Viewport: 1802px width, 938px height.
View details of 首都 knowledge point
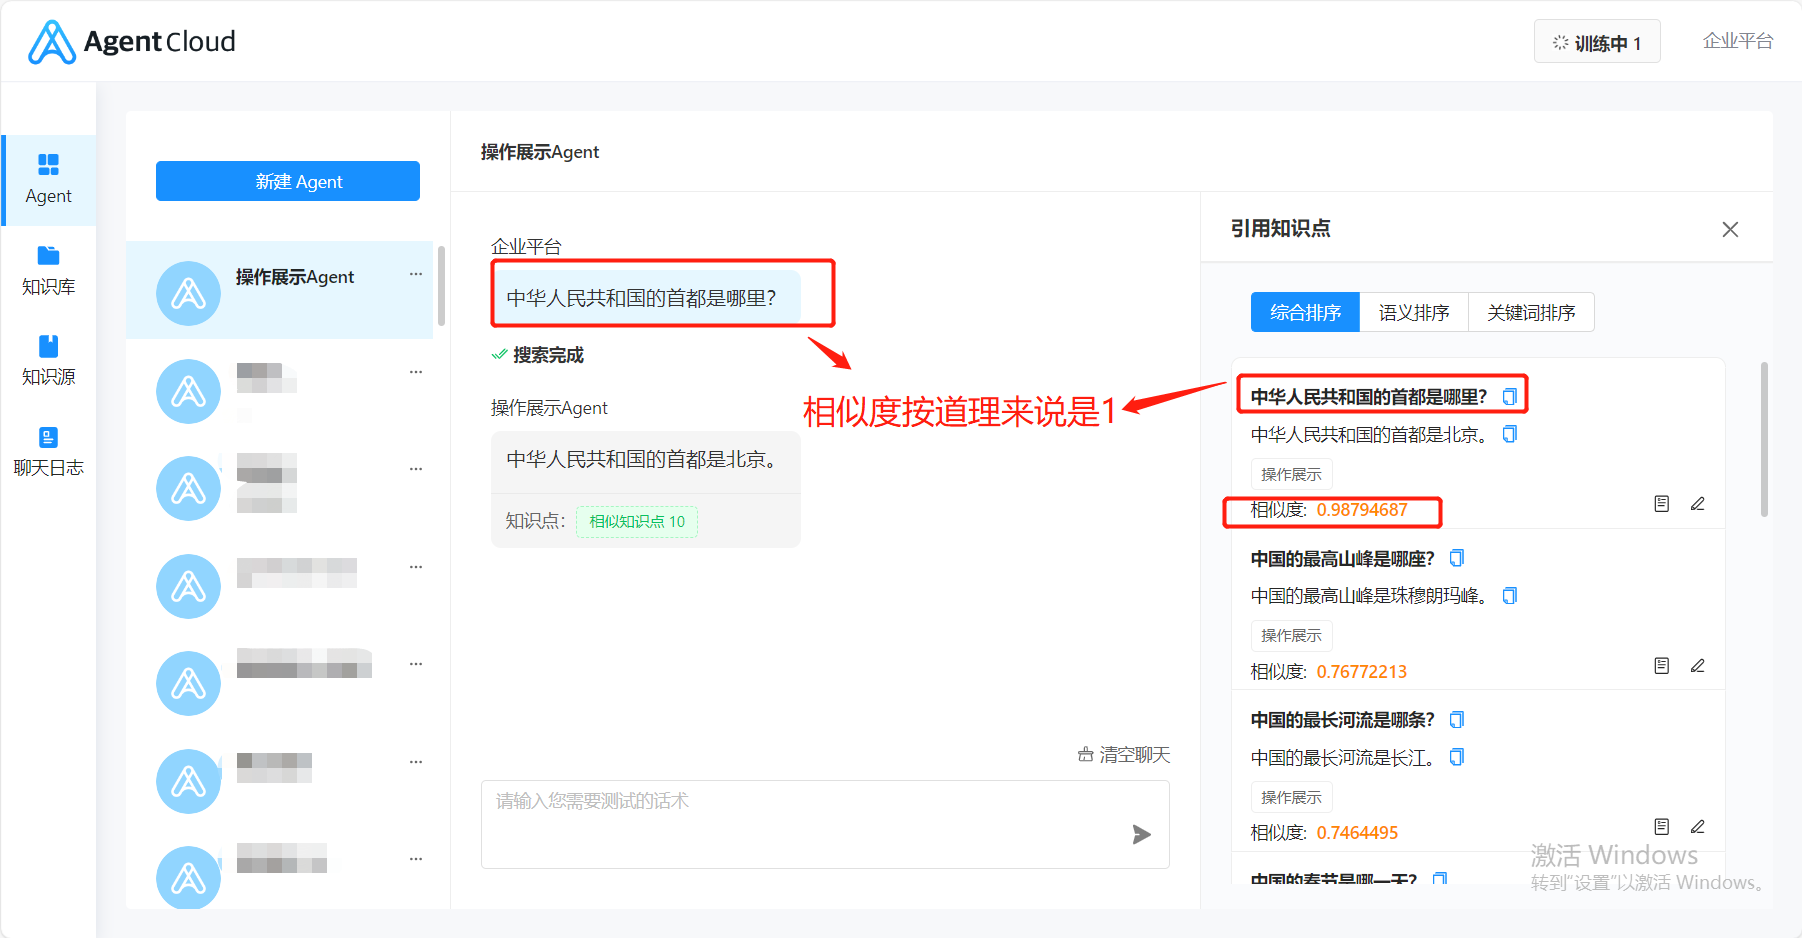[1662, 504]
